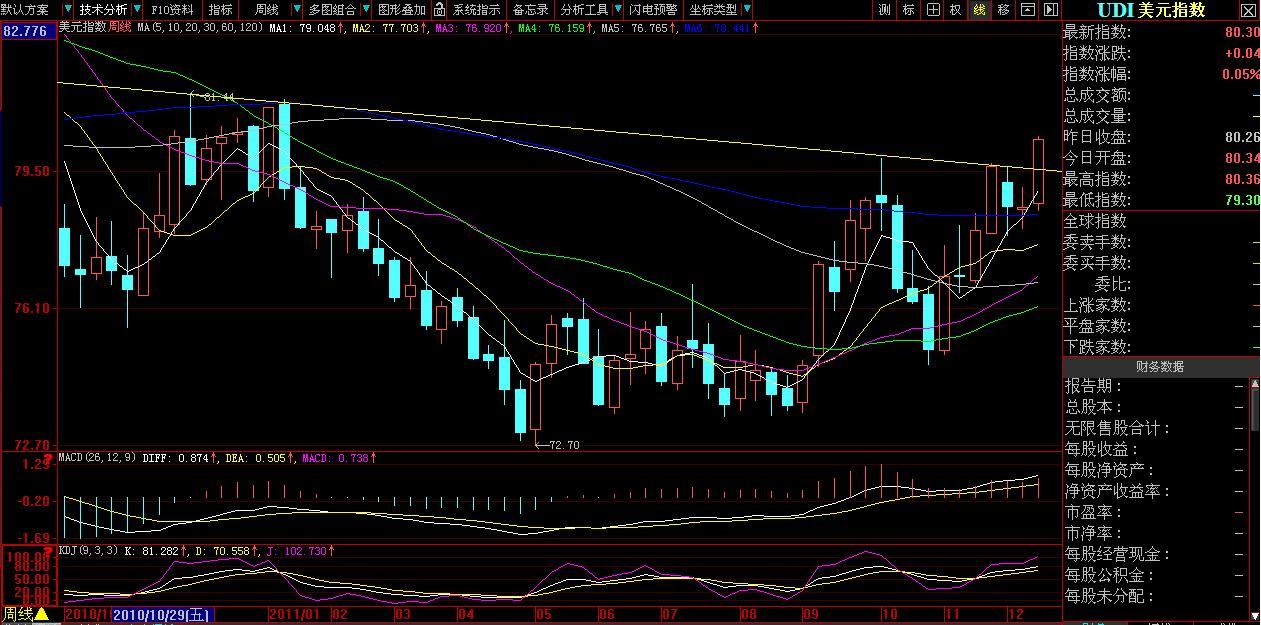Expand the 坐标类型 dropdown arrow
The width and height of the screenshot is (1261, 625).
(748, 10)
